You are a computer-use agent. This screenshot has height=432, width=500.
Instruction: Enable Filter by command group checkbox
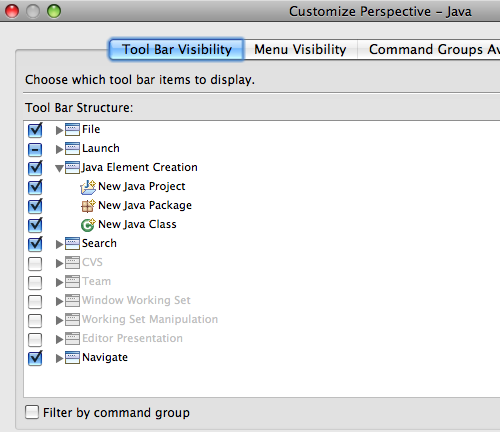32,412
